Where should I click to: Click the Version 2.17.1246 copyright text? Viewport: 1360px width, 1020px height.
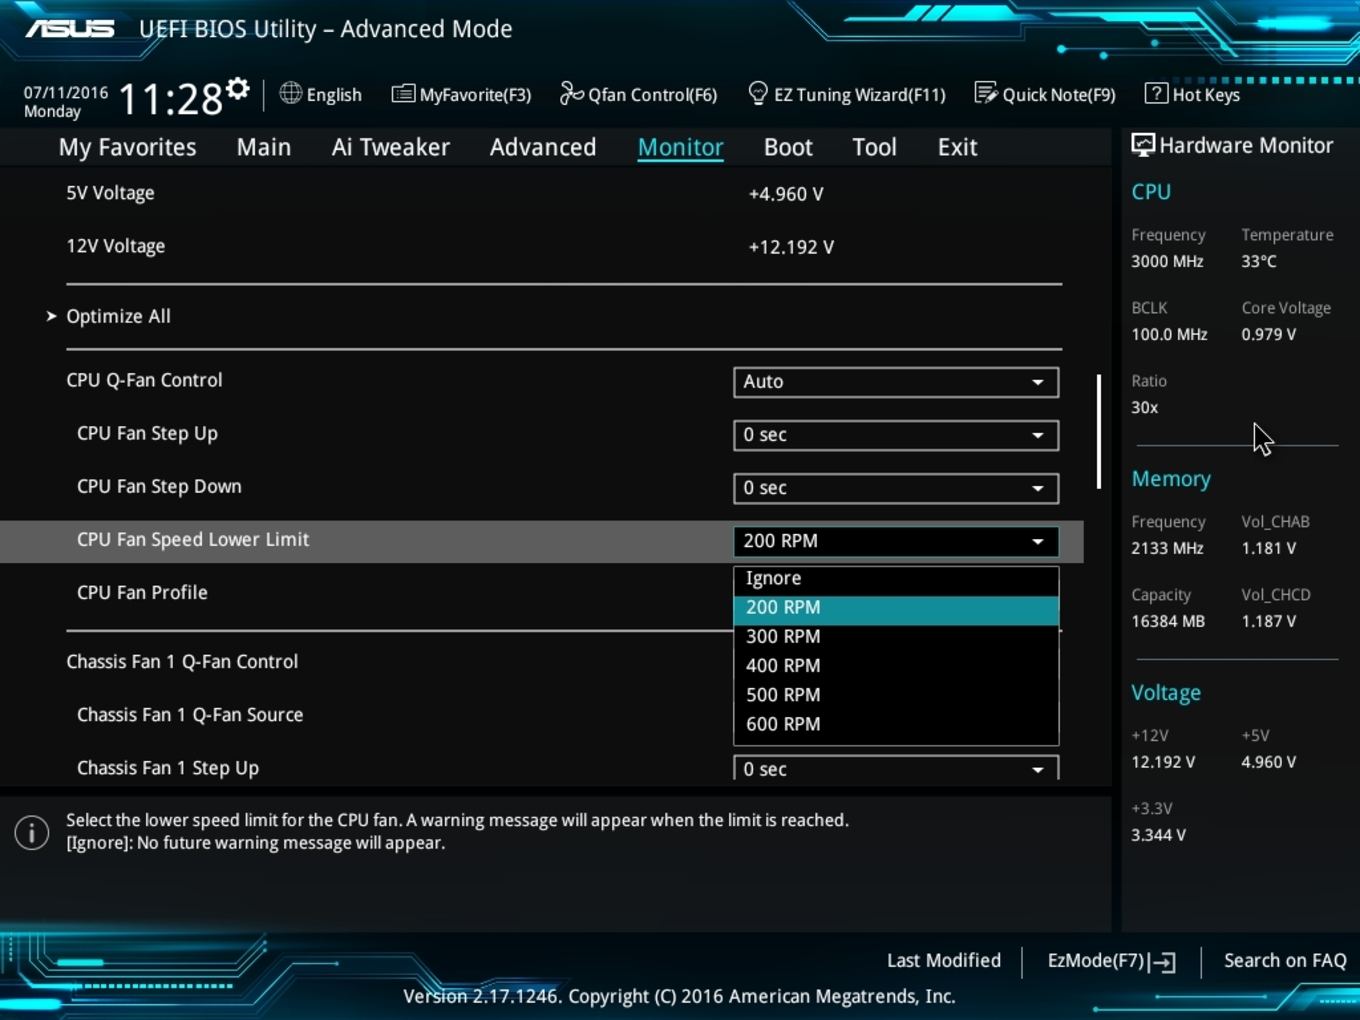coord(679,997)
